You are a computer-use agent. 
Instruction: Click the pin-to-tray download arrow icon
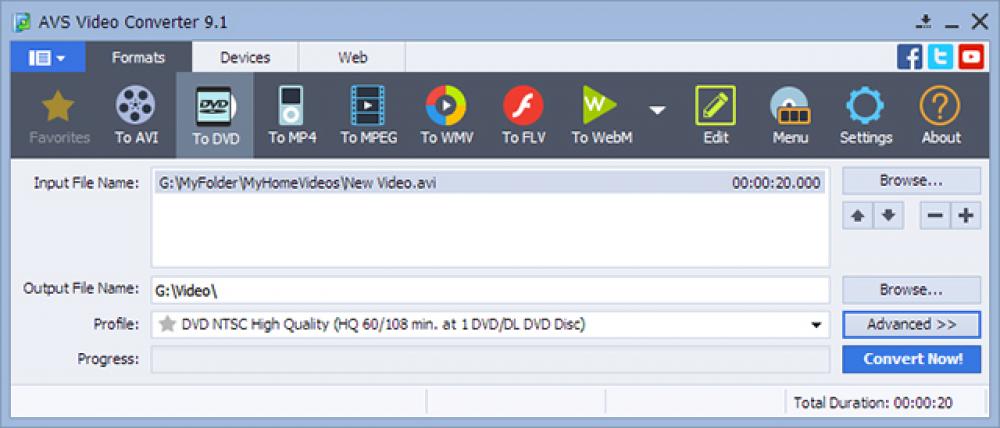point(924,22)
